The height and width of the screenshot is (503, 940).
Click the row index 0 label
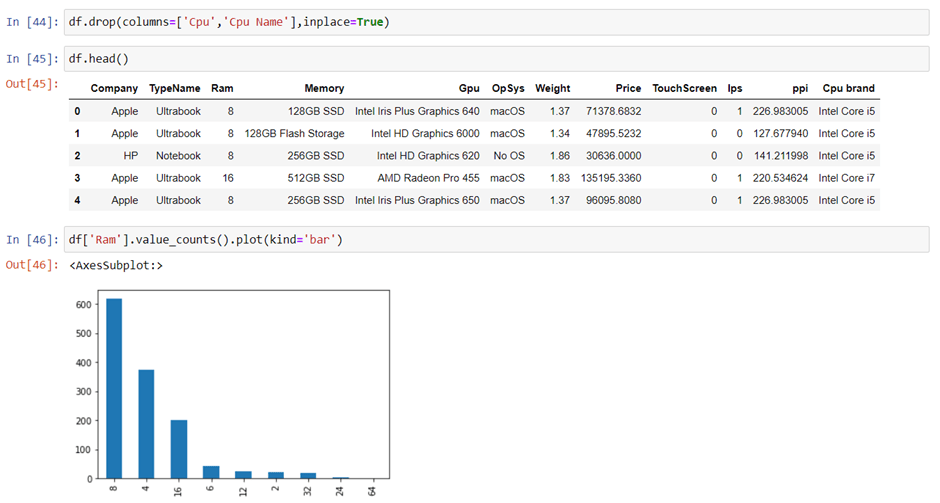click(x=77, y=111)
